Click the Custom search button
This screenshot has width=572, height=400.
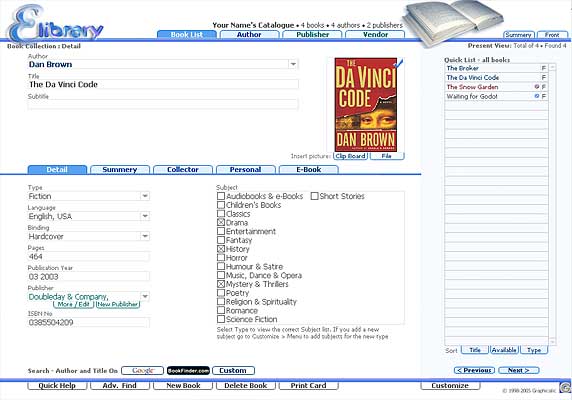click(233, 370)
